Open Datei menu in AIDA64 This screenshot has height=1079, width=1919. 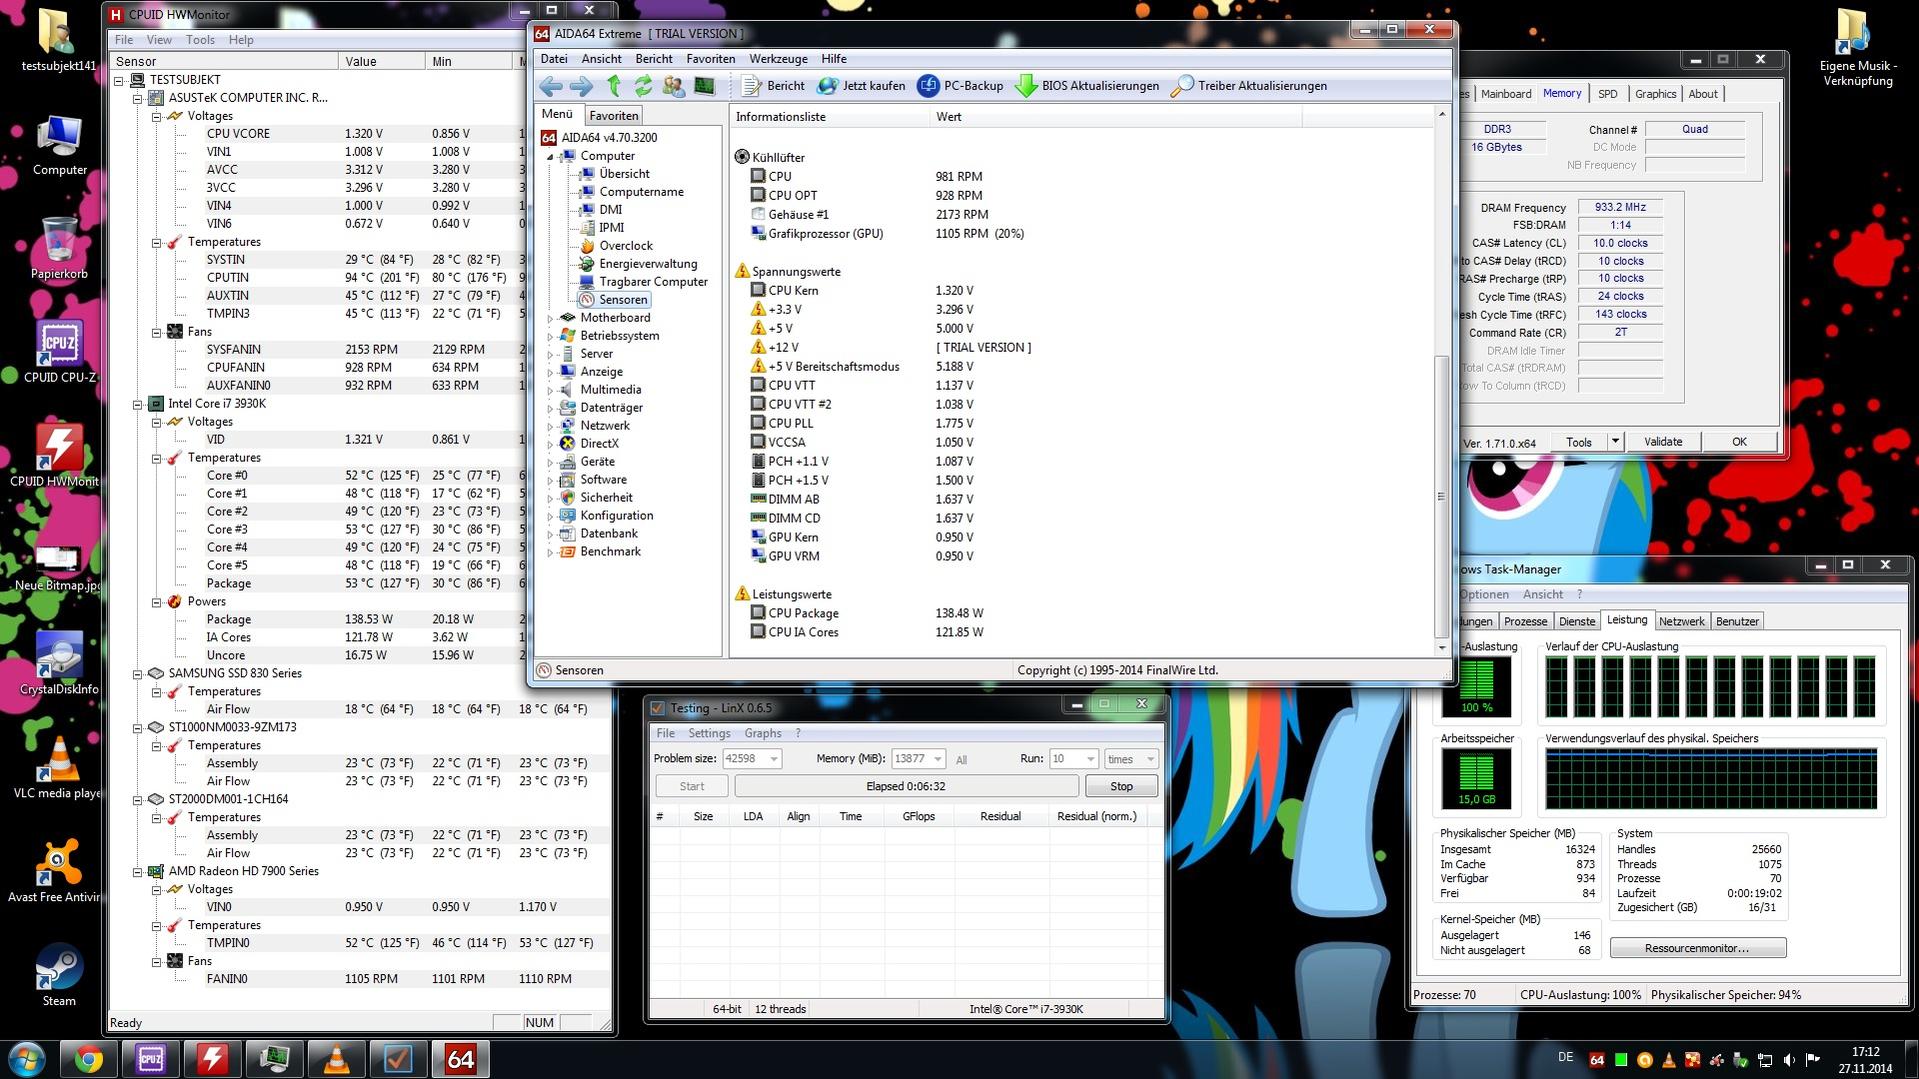coord(554,59)
